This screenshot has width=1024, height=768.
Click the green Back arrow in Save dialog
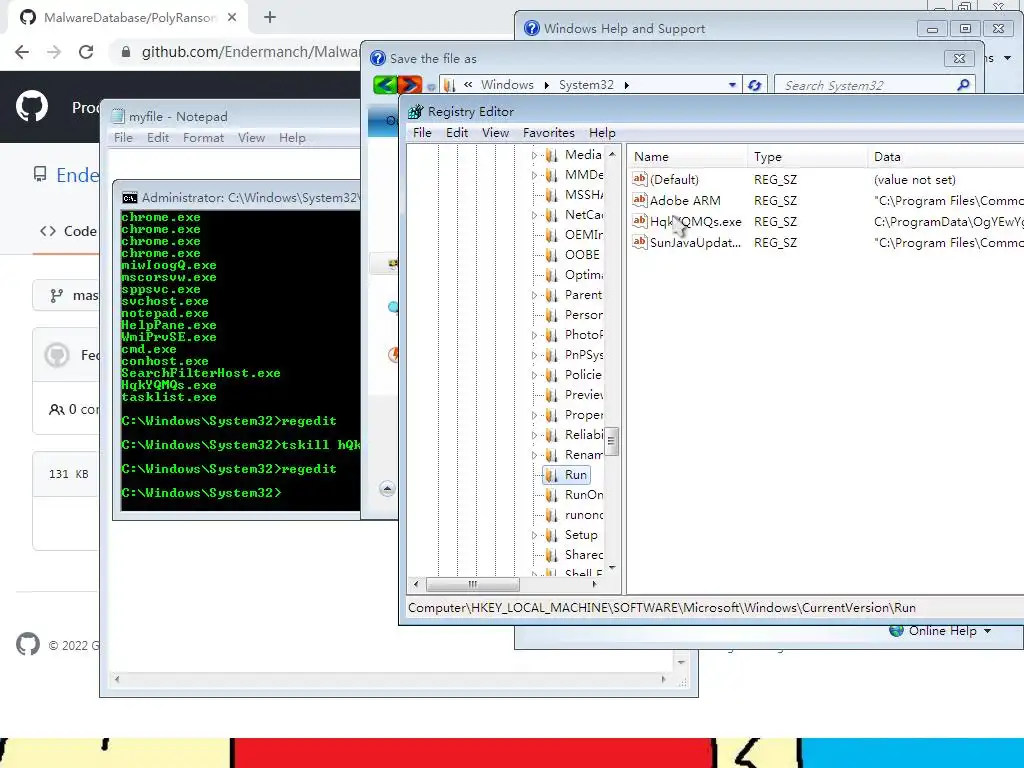385,85
